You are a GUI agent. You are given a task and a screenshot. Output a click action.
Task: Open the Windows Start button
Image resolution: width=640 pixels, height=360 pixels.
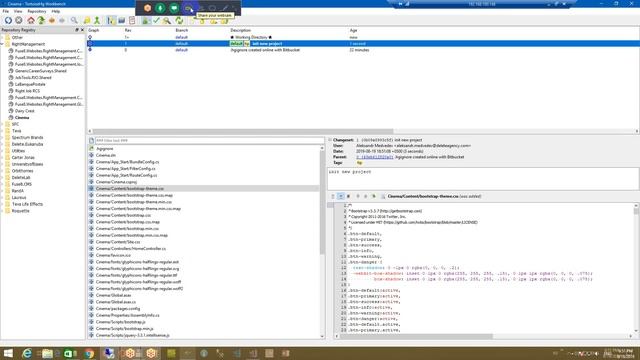pyautogui.click(x=8, y=353)
